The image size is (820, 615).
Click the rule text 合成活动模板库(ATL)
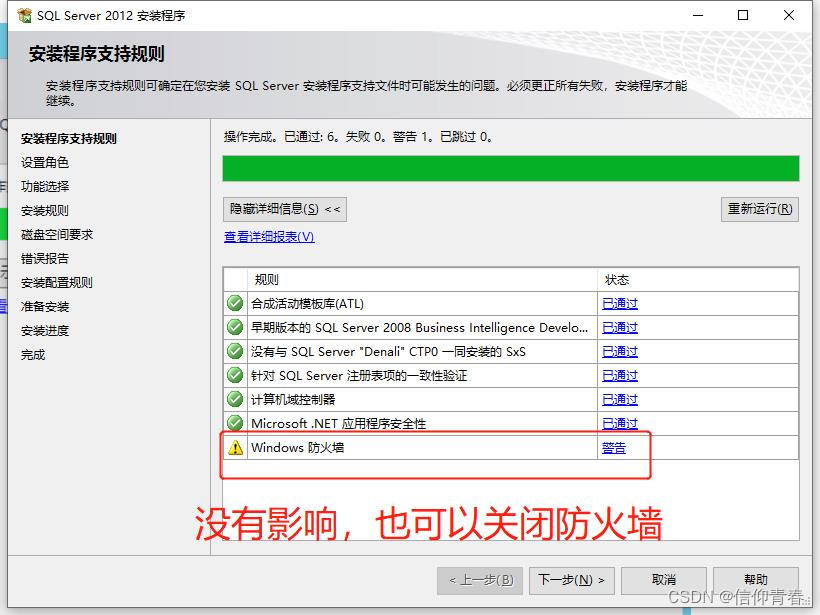pyautogui.click(x=308, y=304)
